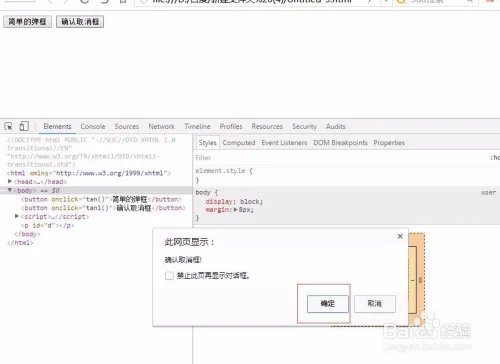Image resolution: width=500 pixels, height=364 pixels.
Task: Click the display: block declaration
Action: [234, 201]
